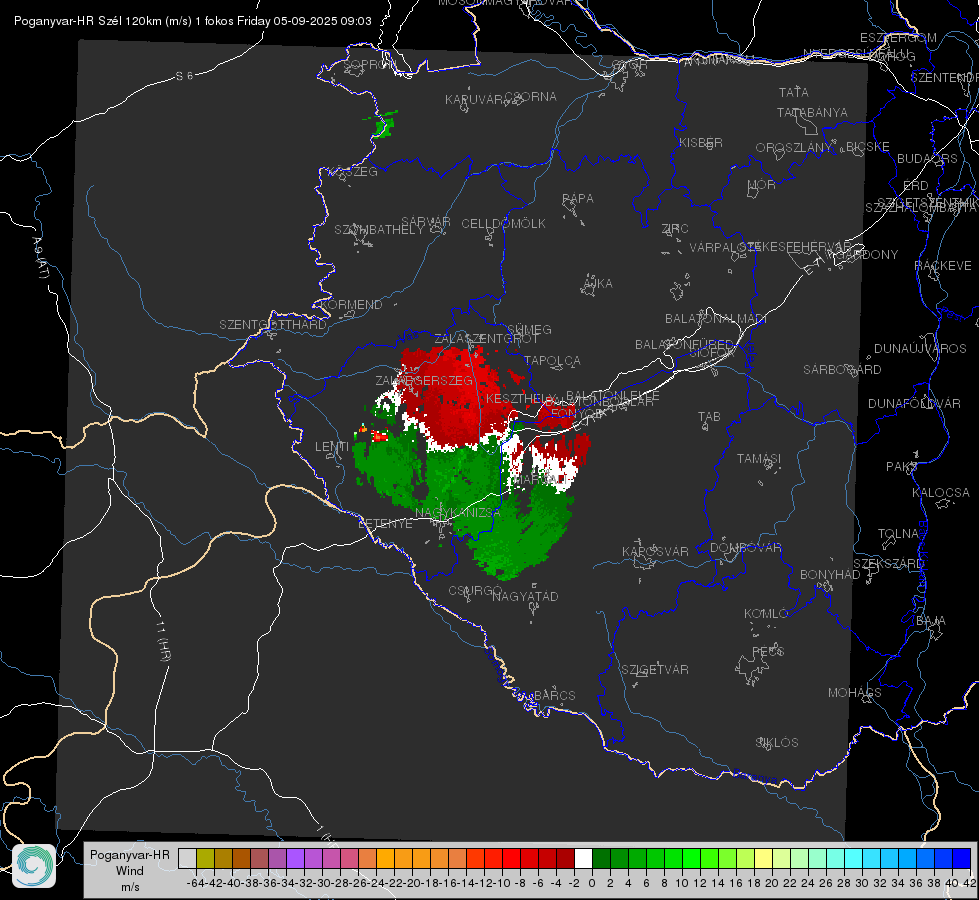Select the NAGYATÁD town label
Screen dimensions: 979x900
pos(525,596)
